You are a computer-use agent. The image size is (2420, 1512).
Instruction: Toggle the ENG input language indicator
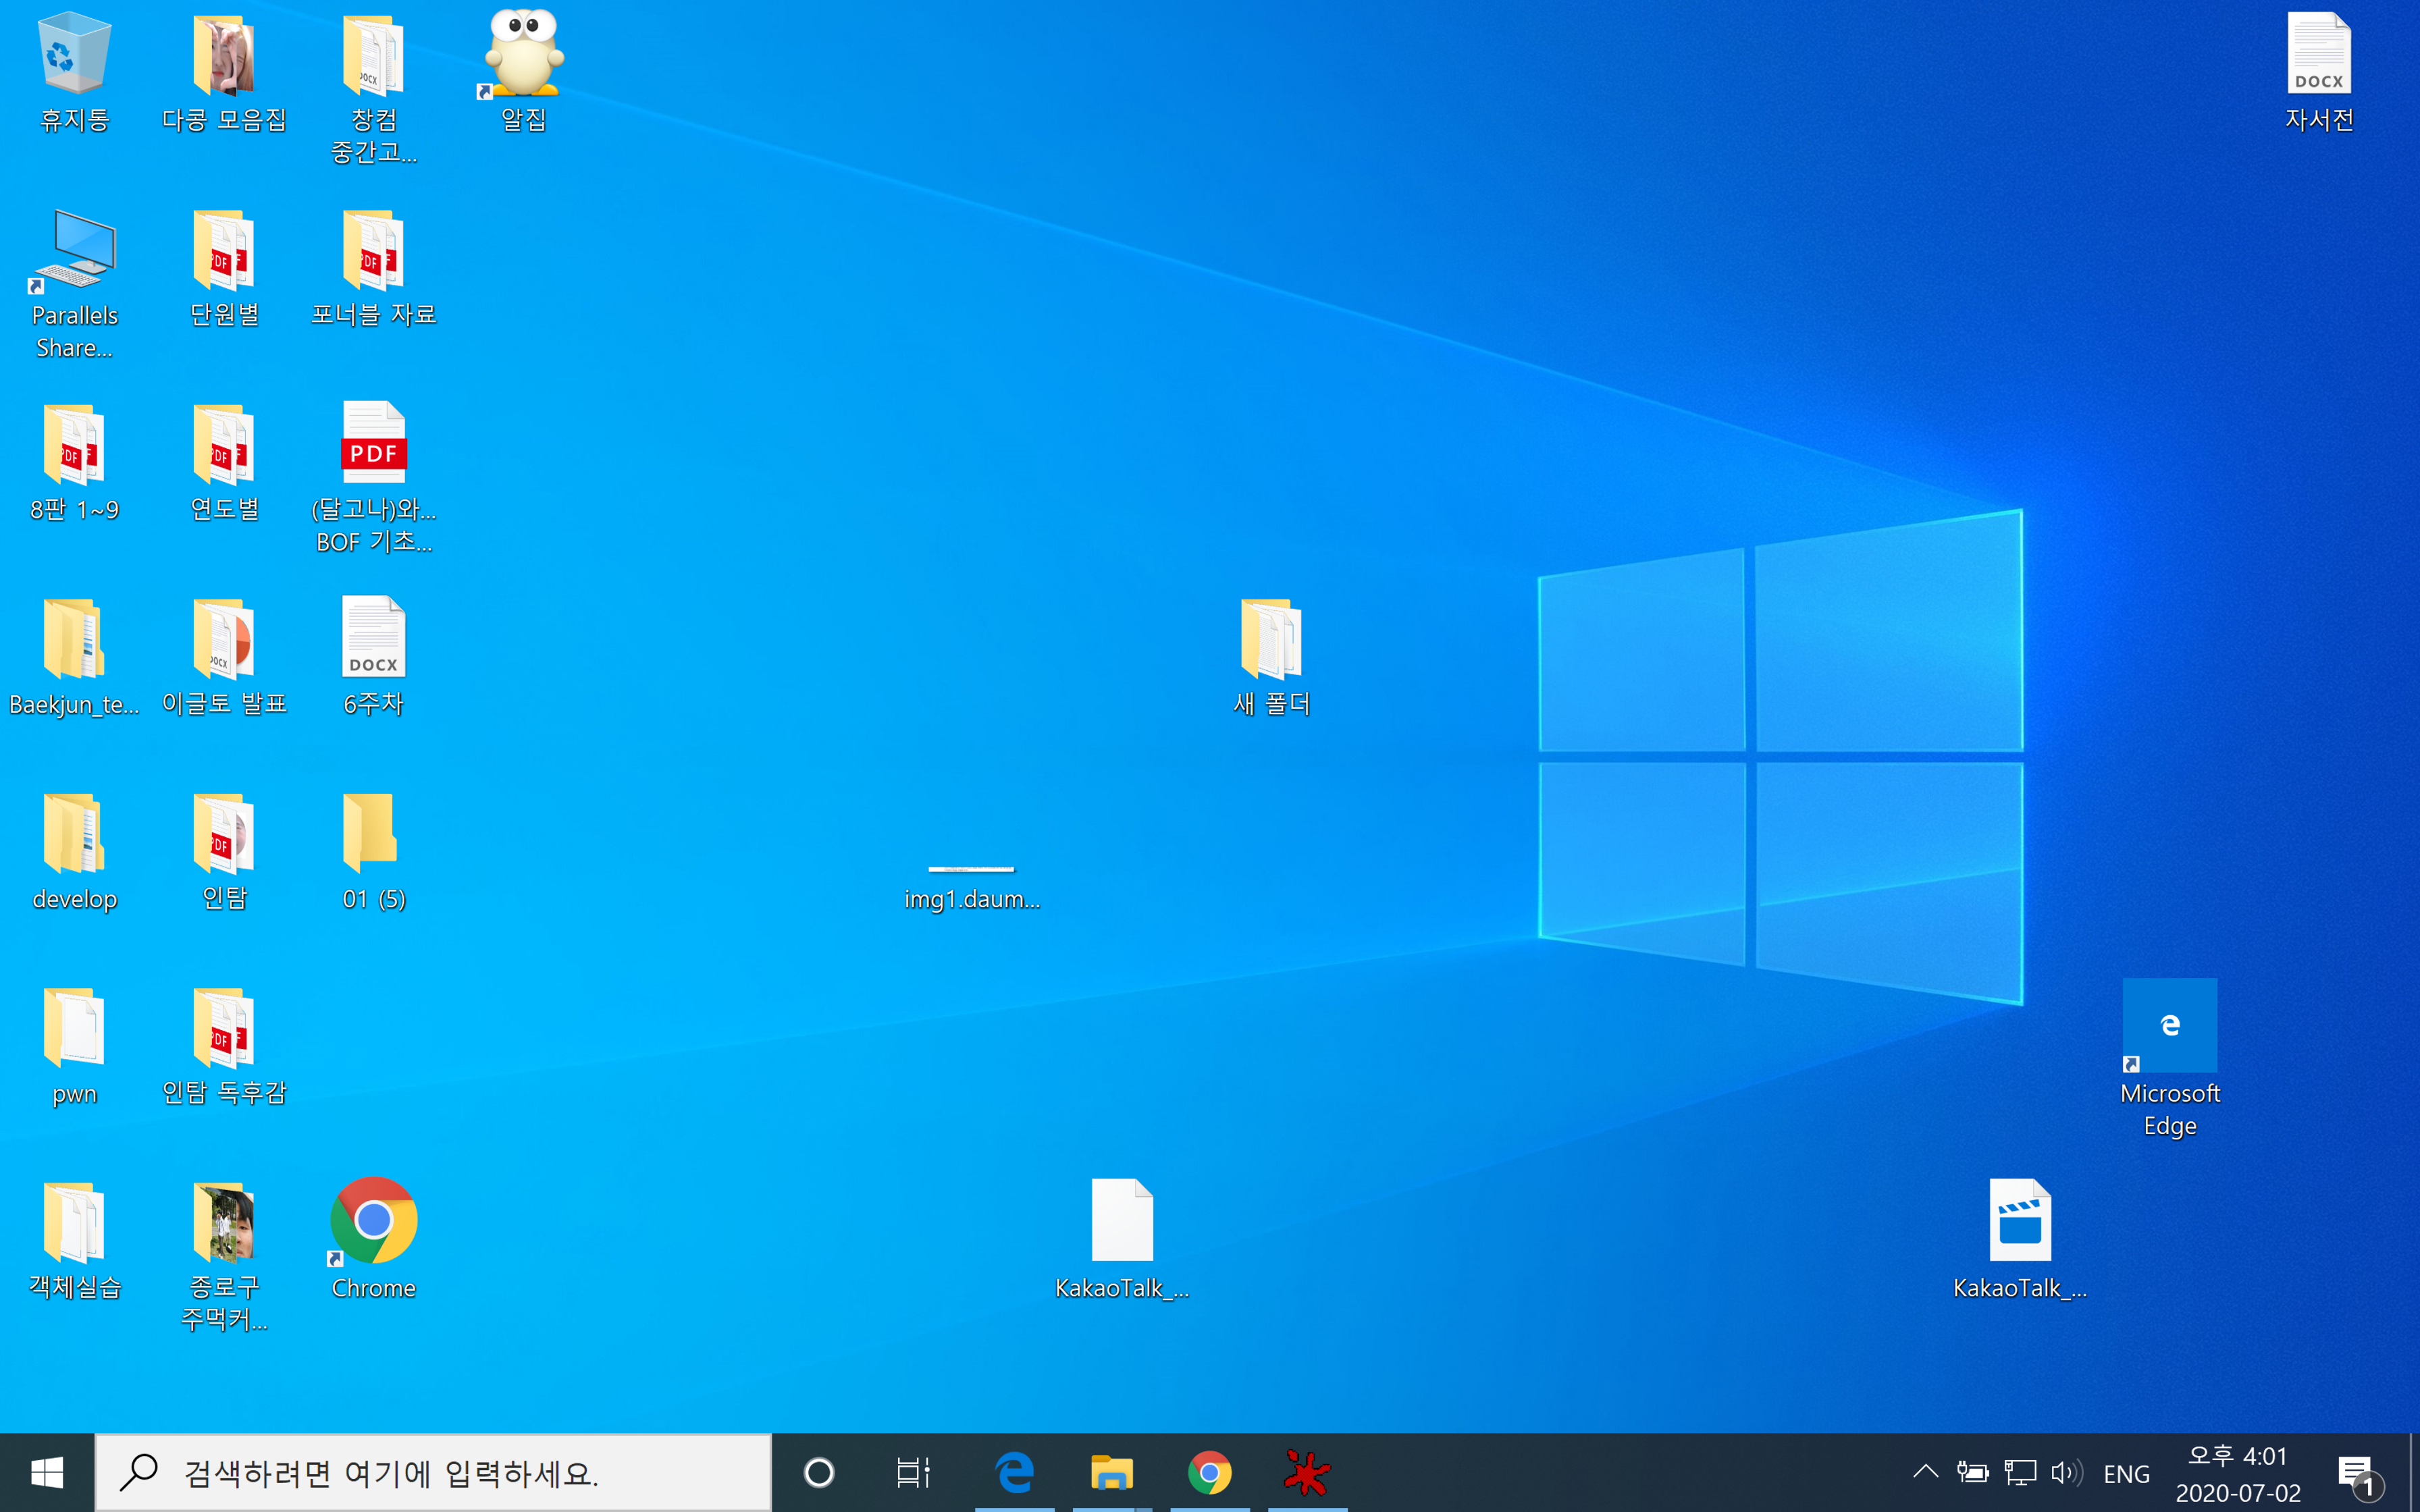(x=2126, y=1473)
